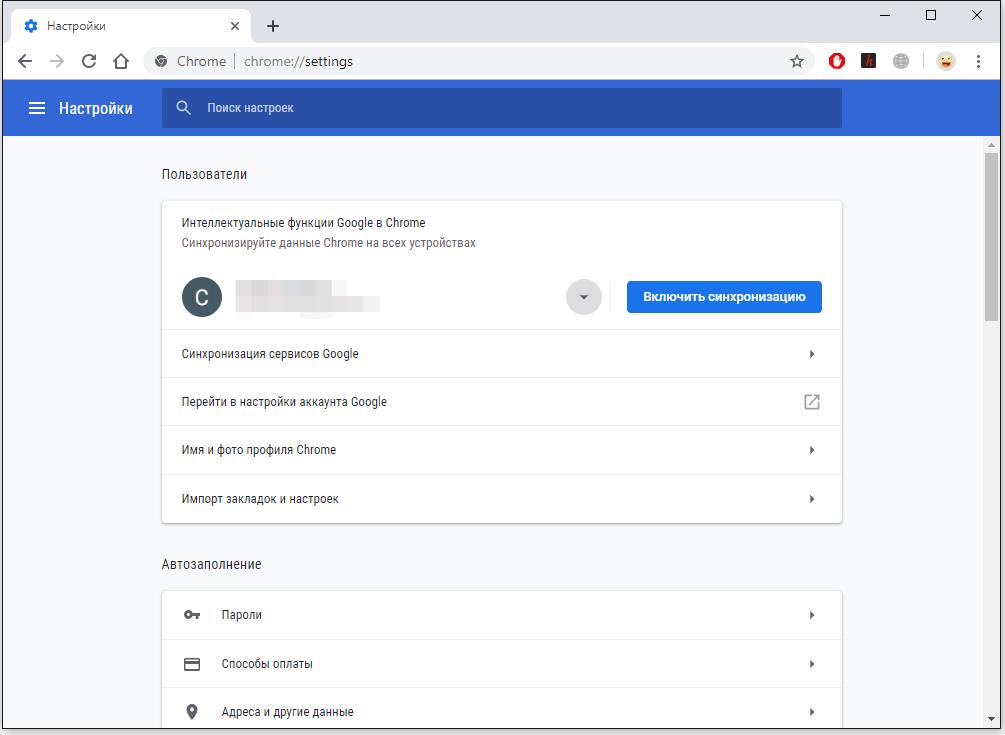Open the Chrome three-dot menu
This screenshot has width=1005, height=735.
point(978,61)
